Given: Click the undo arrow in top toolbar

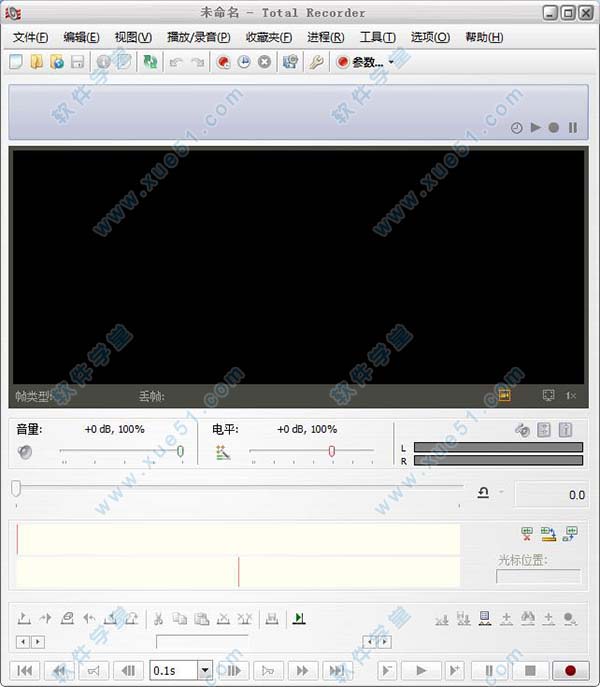Looking at the screenshot, I should [176, 62].
